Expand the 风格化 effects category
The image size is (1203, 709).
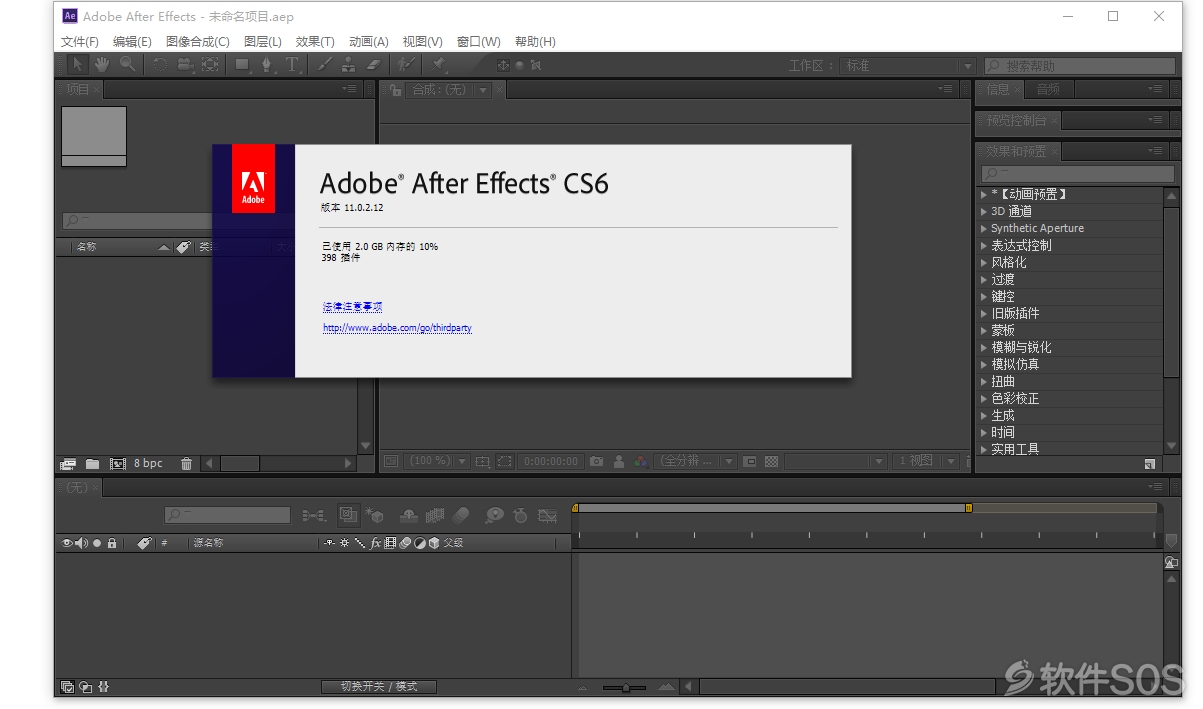[984, 263]
